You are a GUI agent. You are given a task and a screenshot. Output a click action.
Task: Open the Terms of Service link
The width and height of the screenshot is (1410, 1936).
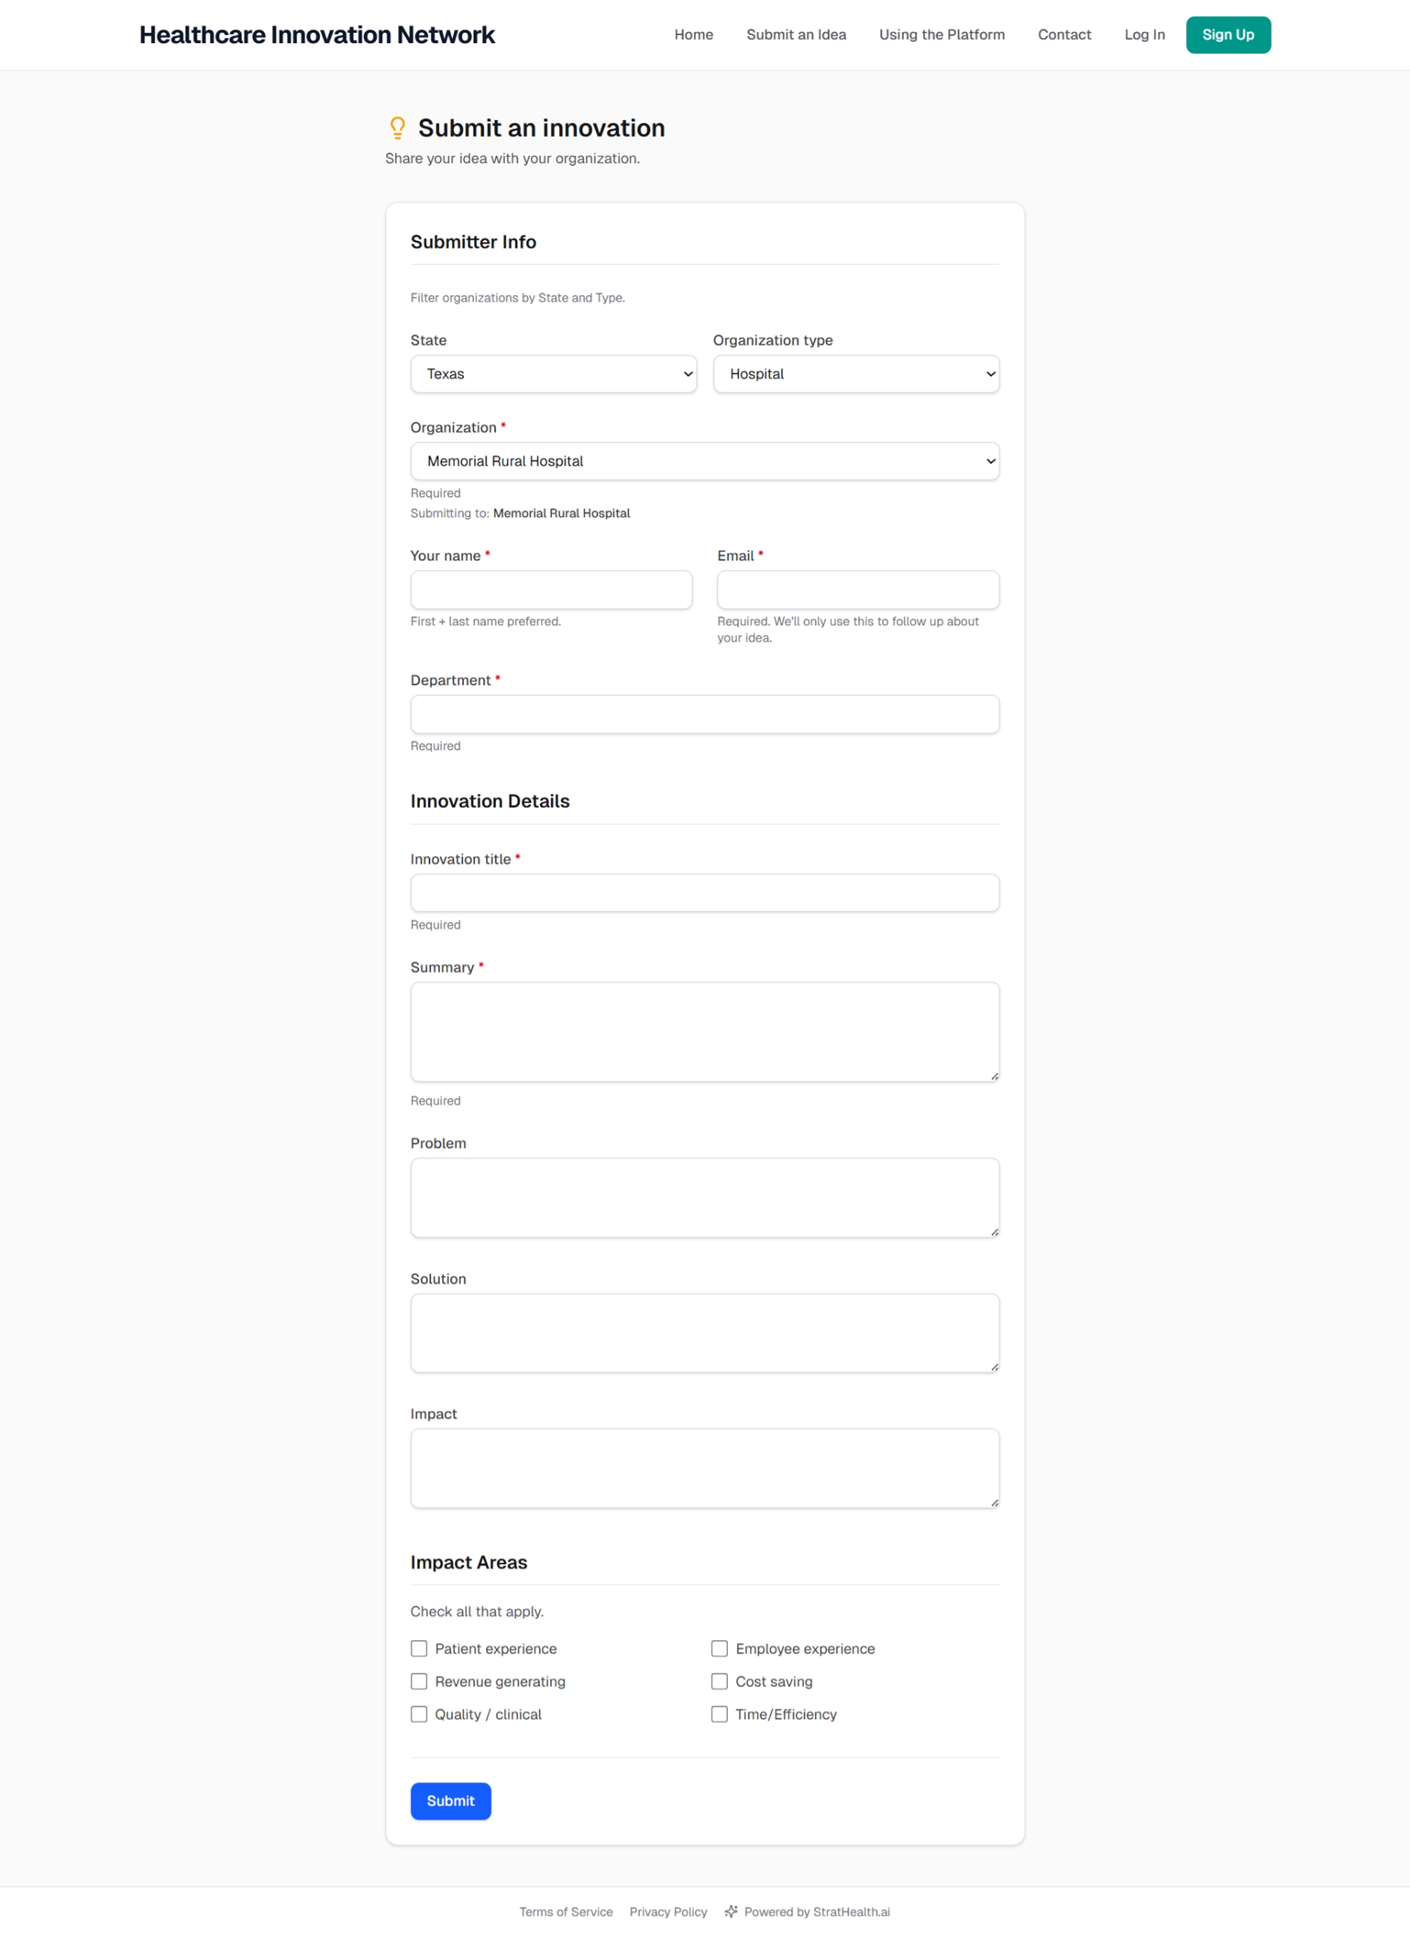(x=566, y=1911)
